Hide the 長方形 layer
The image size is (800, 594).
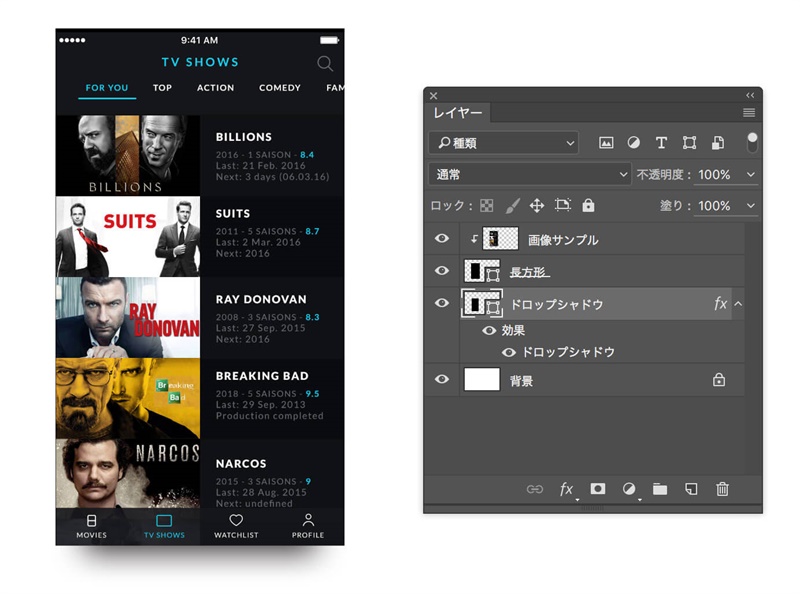442,270
